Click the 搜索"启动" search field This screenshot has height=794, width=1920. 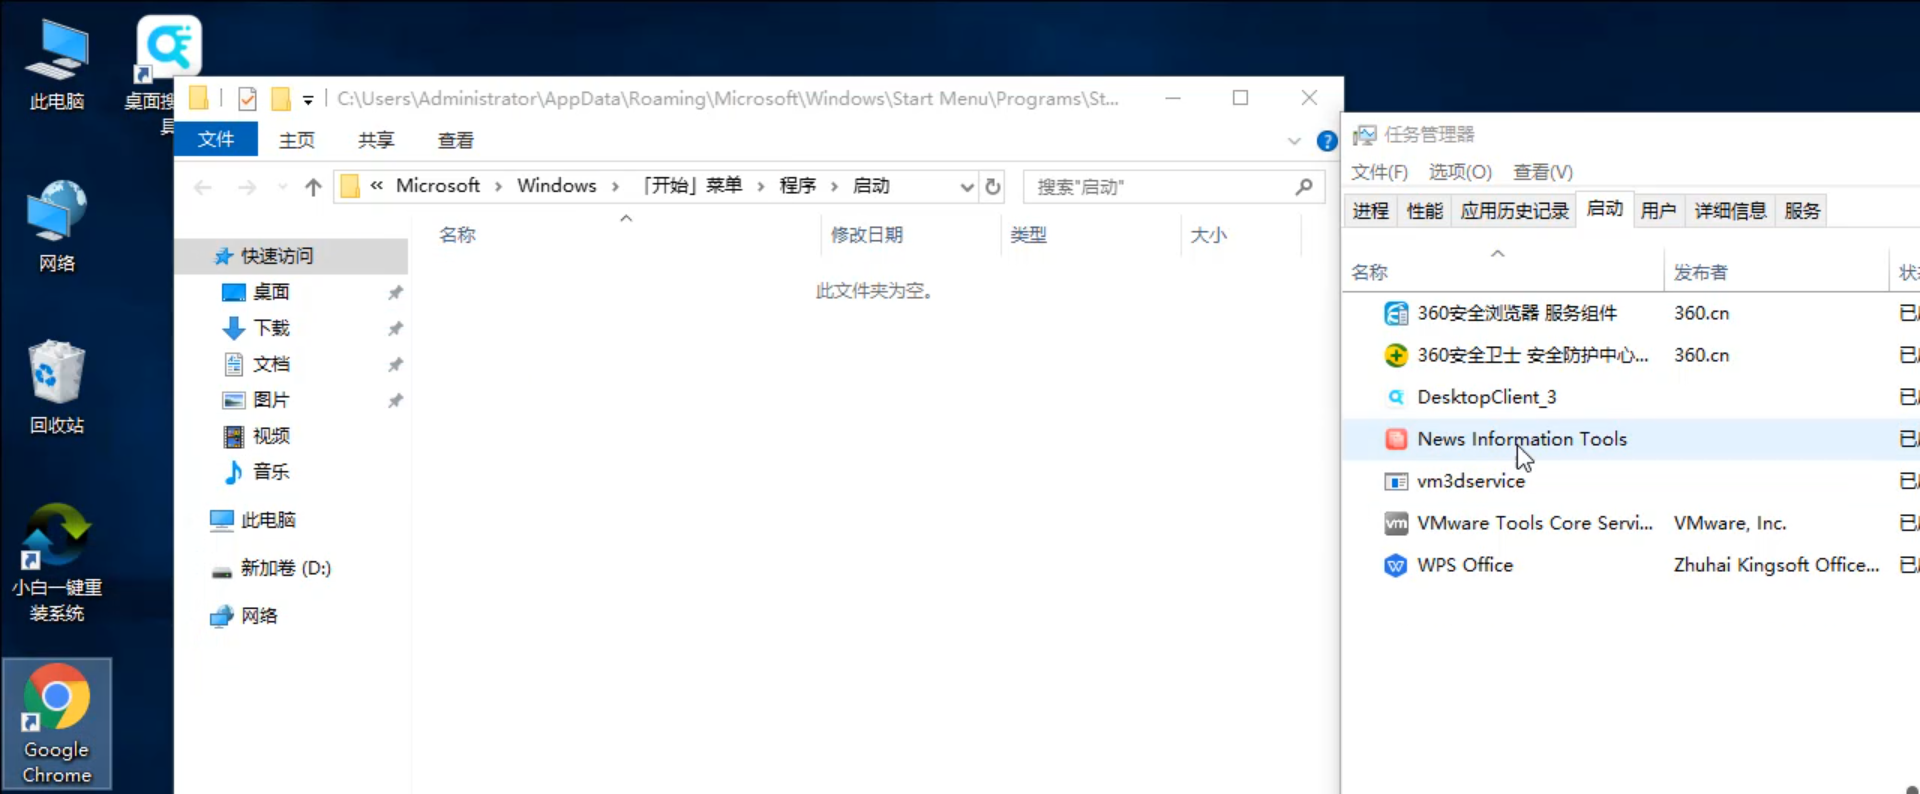tap(1160, 187)
